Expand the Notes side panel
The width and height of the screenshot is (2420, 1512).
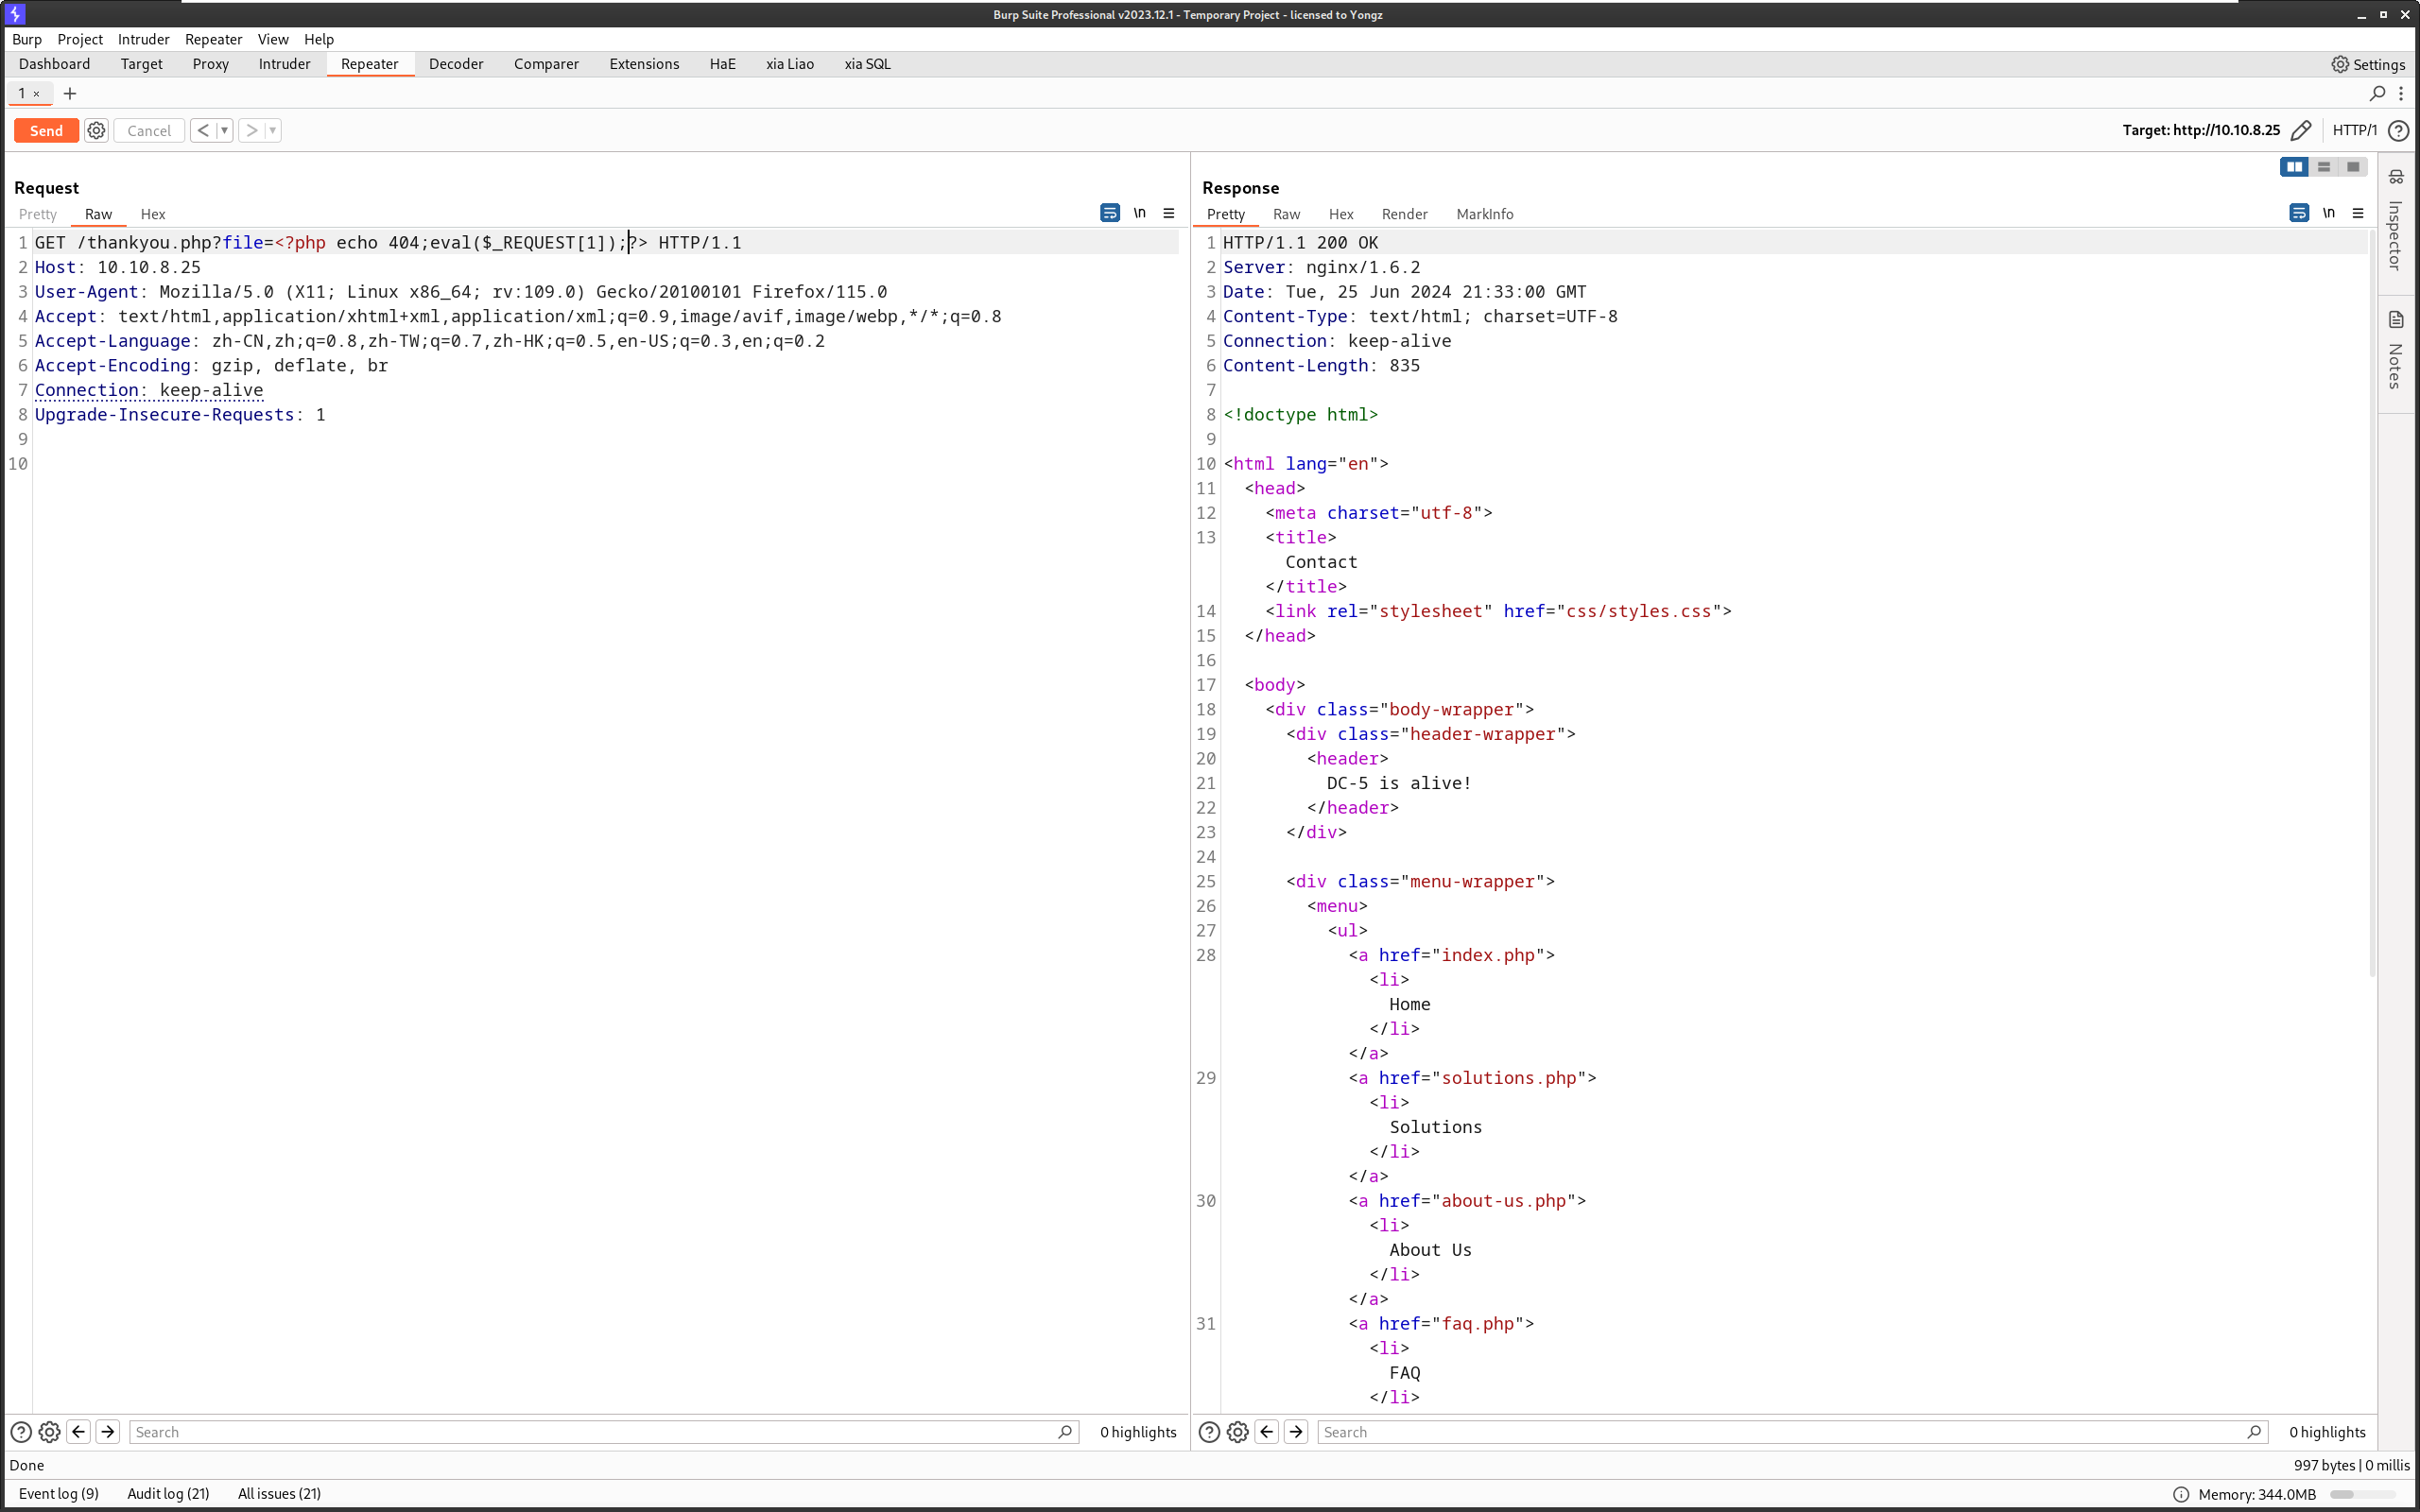pos(2396,352)
